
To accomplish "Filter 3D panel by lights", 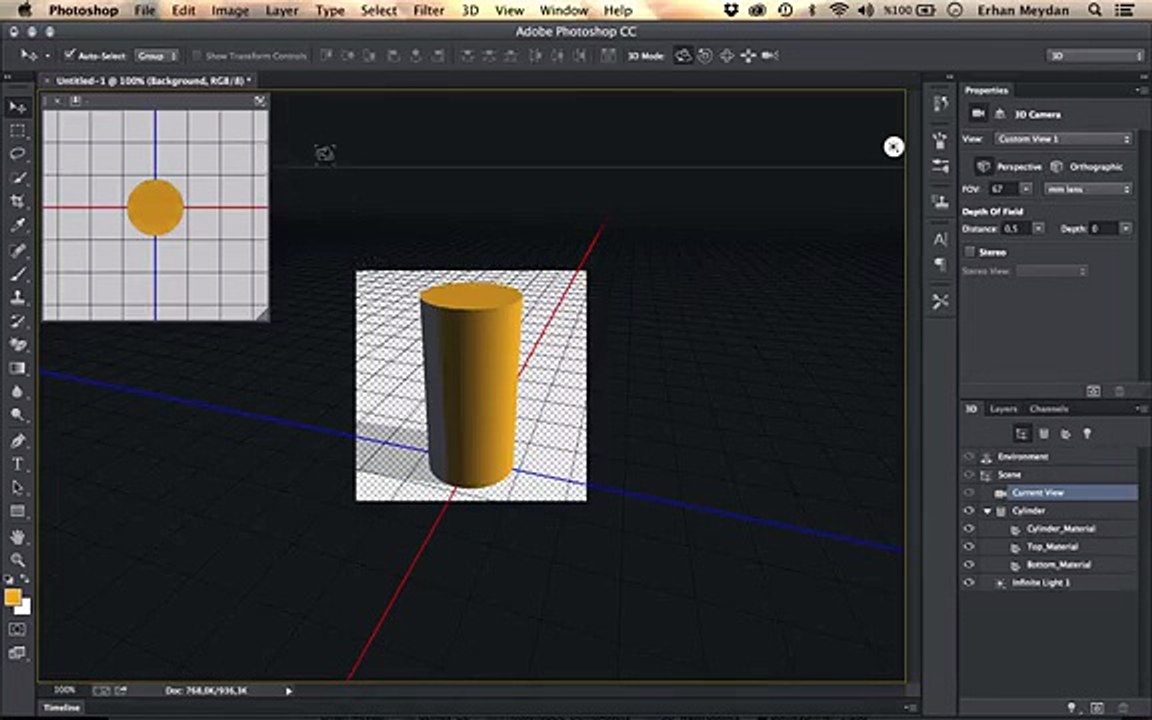I will coord(1087,433).
